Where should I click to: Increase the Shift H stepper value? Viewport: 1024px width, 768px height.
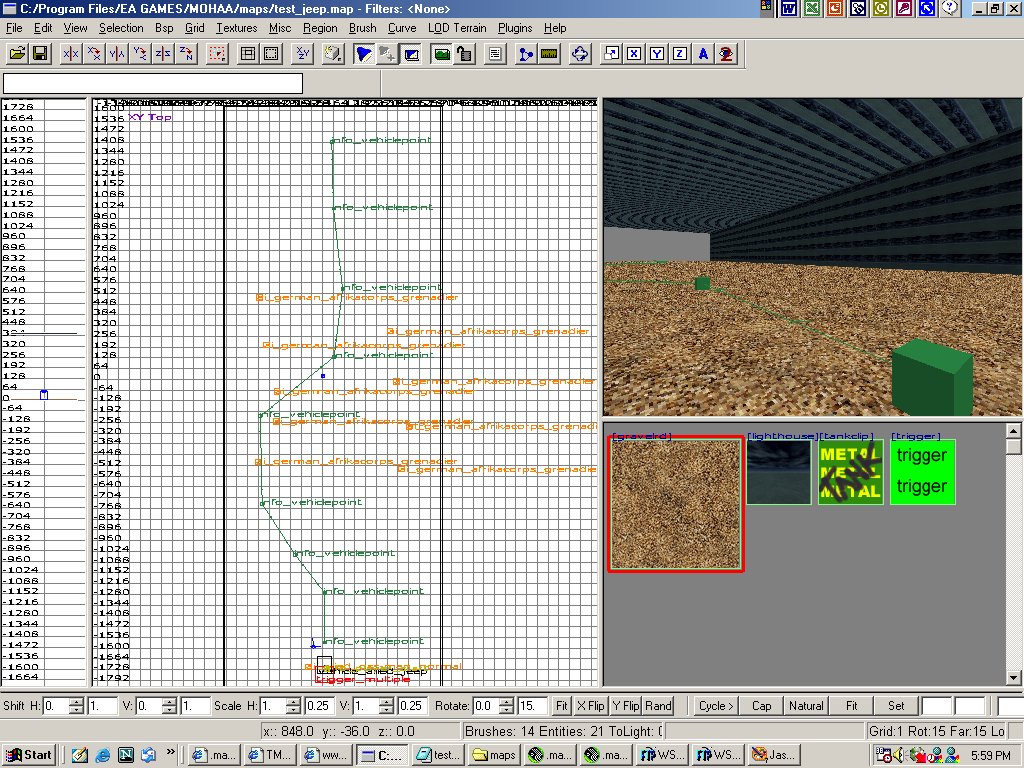[77, 701]
